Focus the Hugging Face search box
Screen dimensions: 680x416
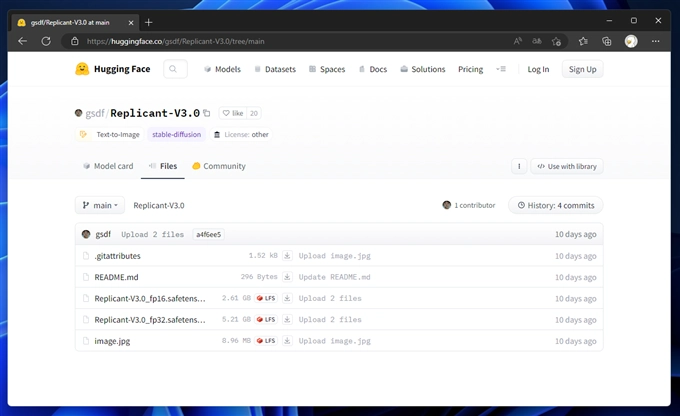[175, 69]
